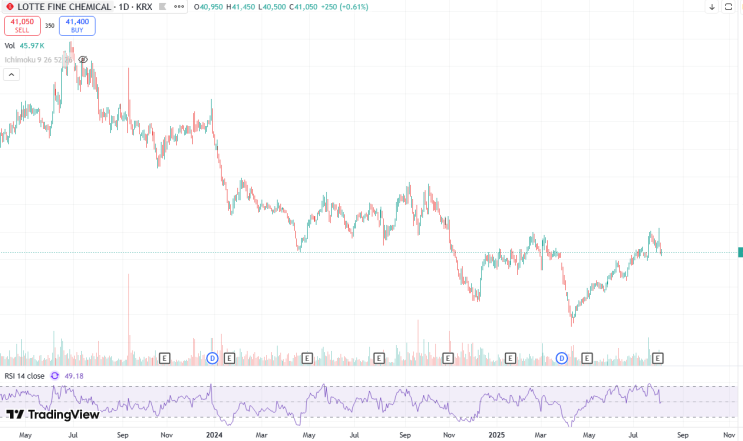Viewport: 743px width, 441px height.
Task: Open the E earnings marker above May 2024
Action: [307, 358]
